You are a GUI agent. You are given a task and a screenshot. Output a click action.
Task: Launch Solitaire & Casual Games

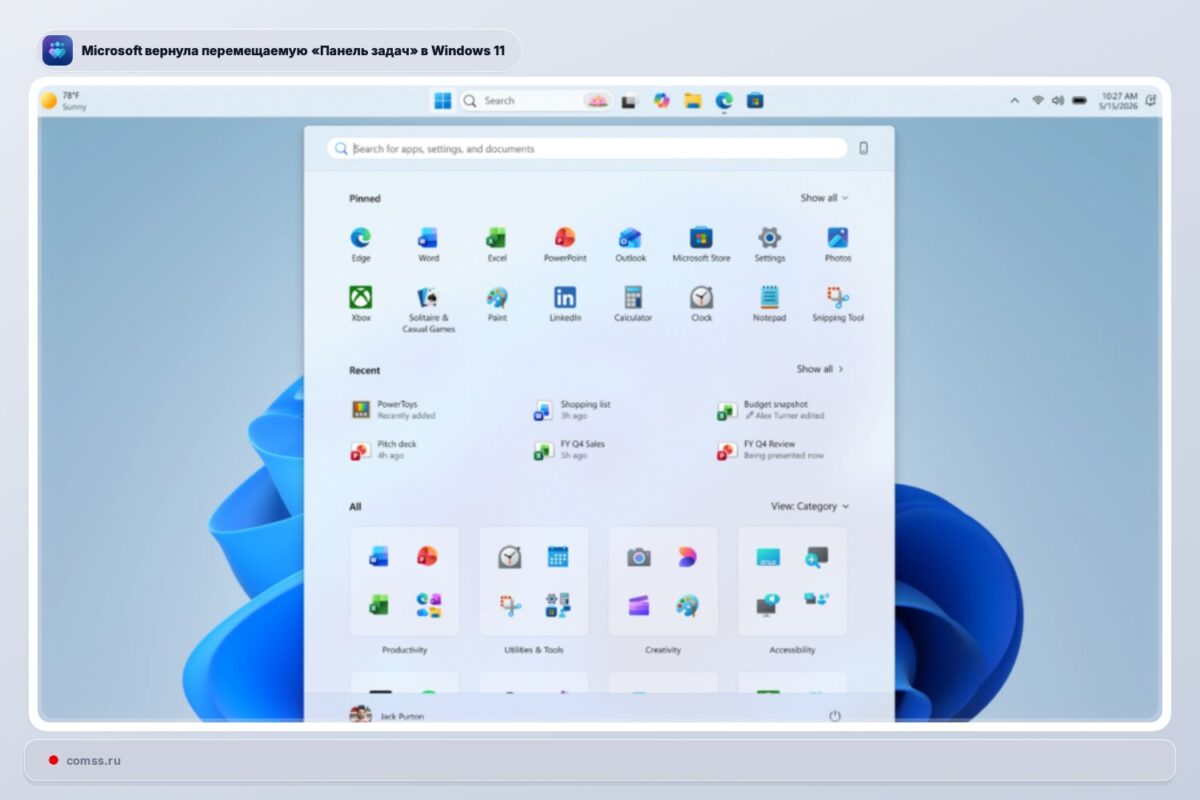click(428, 309)
